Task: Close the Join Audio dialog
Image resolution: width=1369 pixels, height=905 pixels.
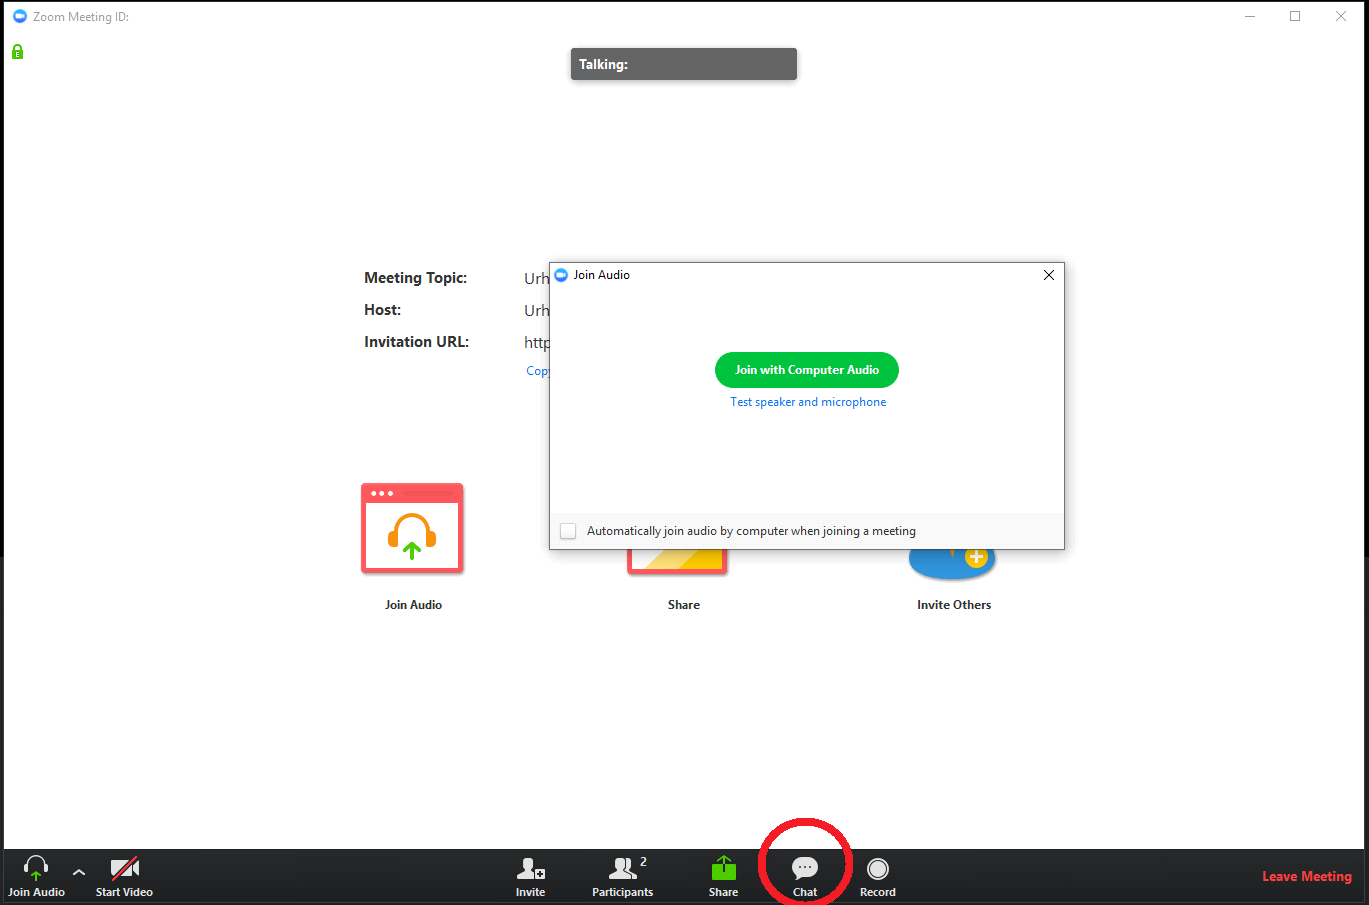Action: pyautogui.click(x=1048, y=275)
